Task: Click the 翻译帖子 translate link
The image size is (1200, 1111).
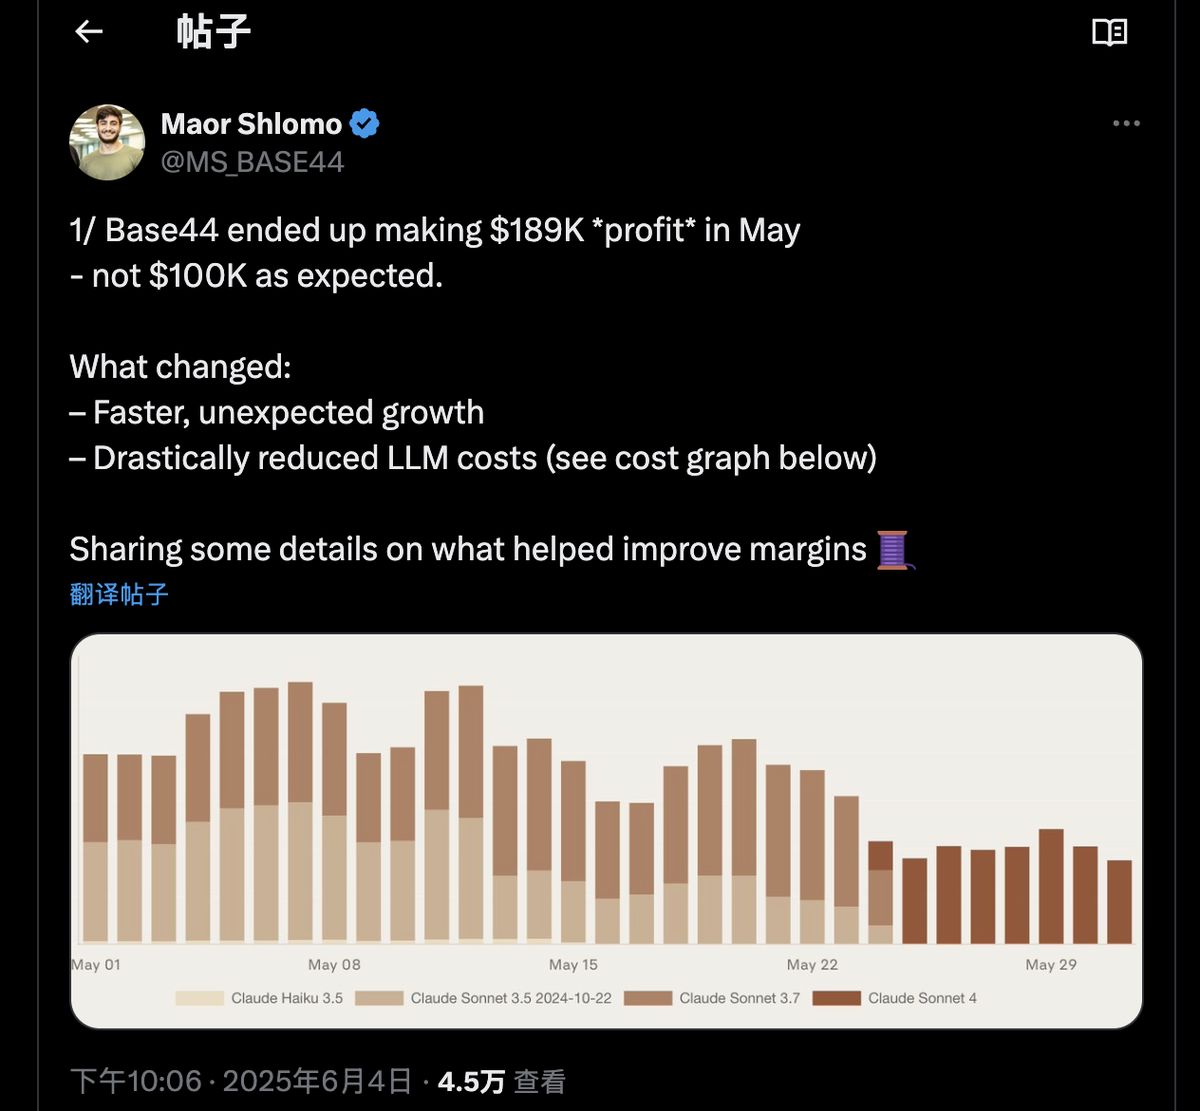Action: [117, 595]
